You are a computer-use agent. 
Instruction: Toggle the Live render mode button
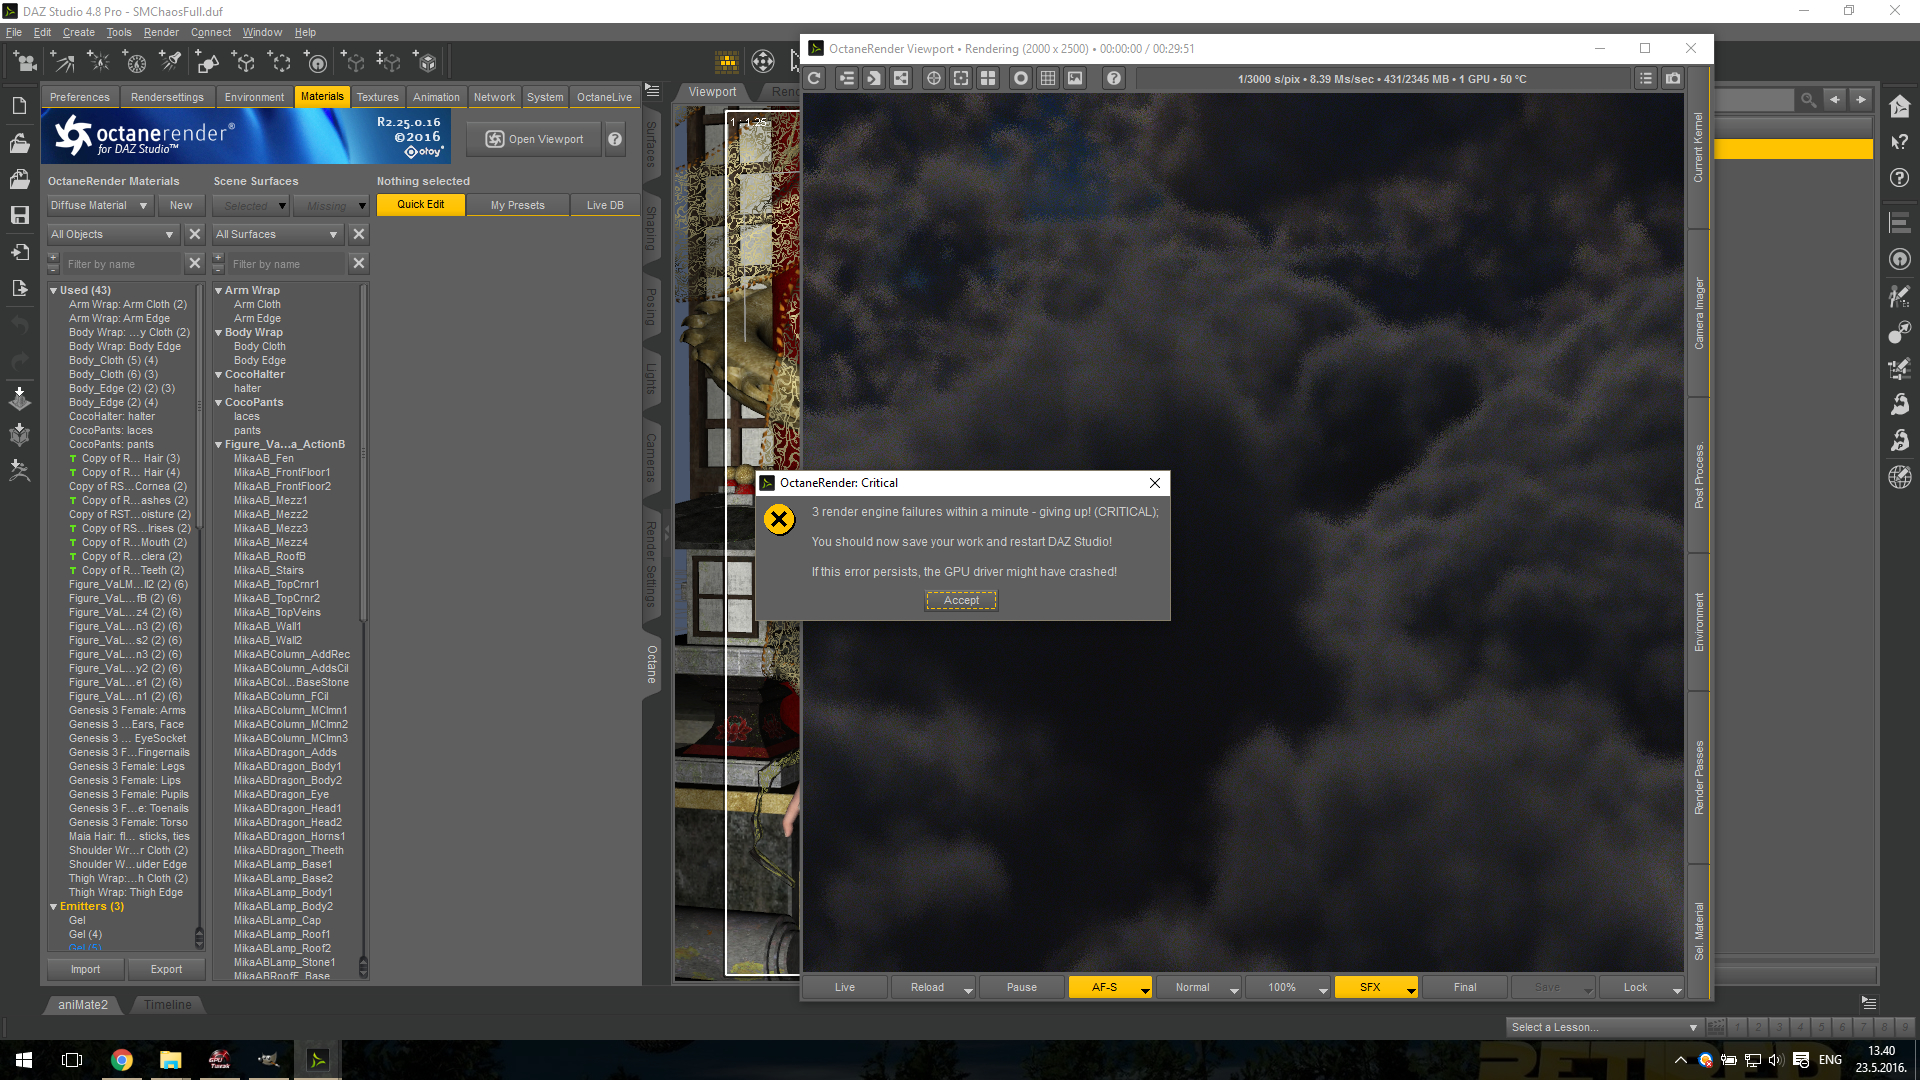click(845, 988)
